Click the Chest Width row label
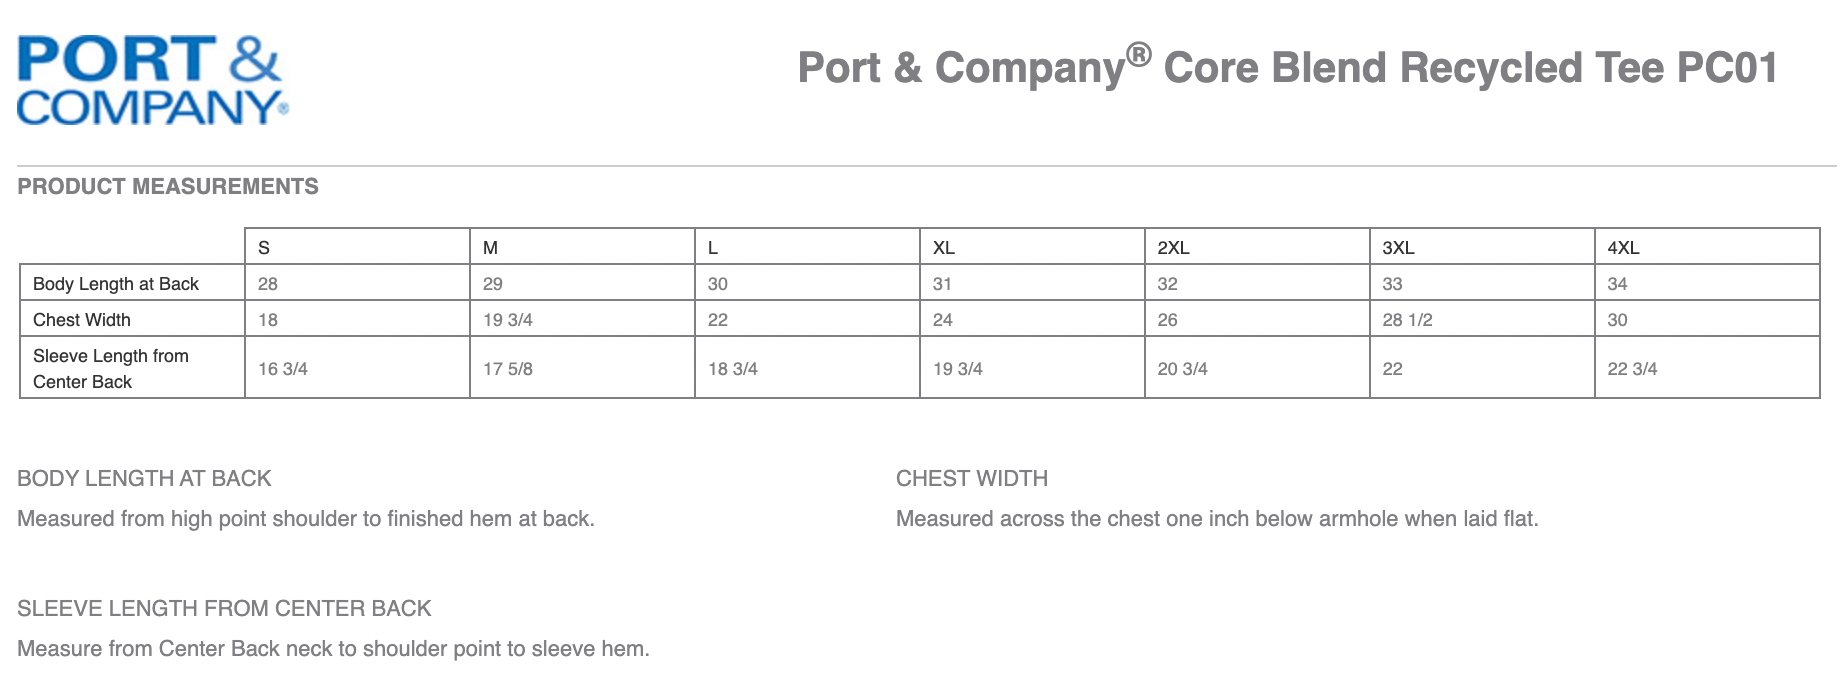 (x=82, y=320)
